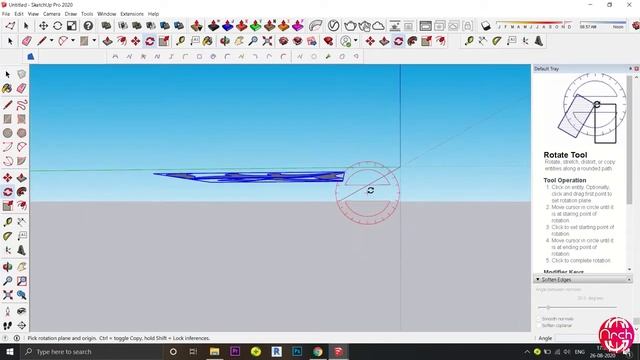Select the Look Around eye tool
640x360 pixels.
click(x=22, y=311)
